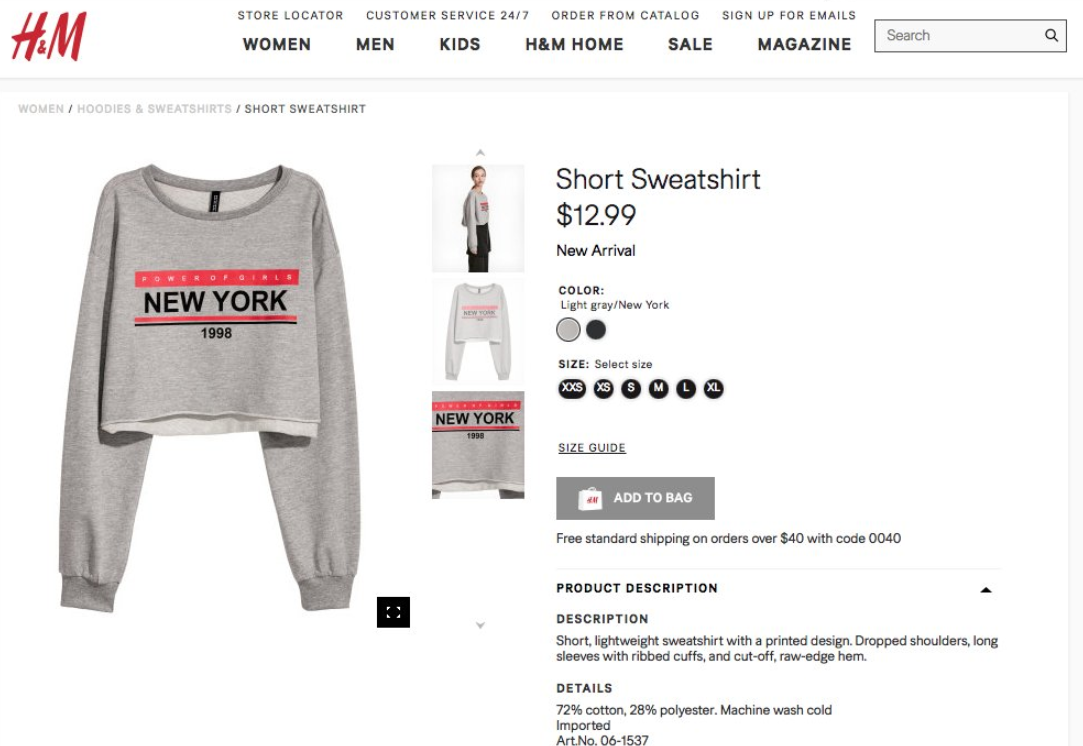This screenshot has width=1083, height=746.
Task: Open fullscreen image view icon
Action: [393, 612]
